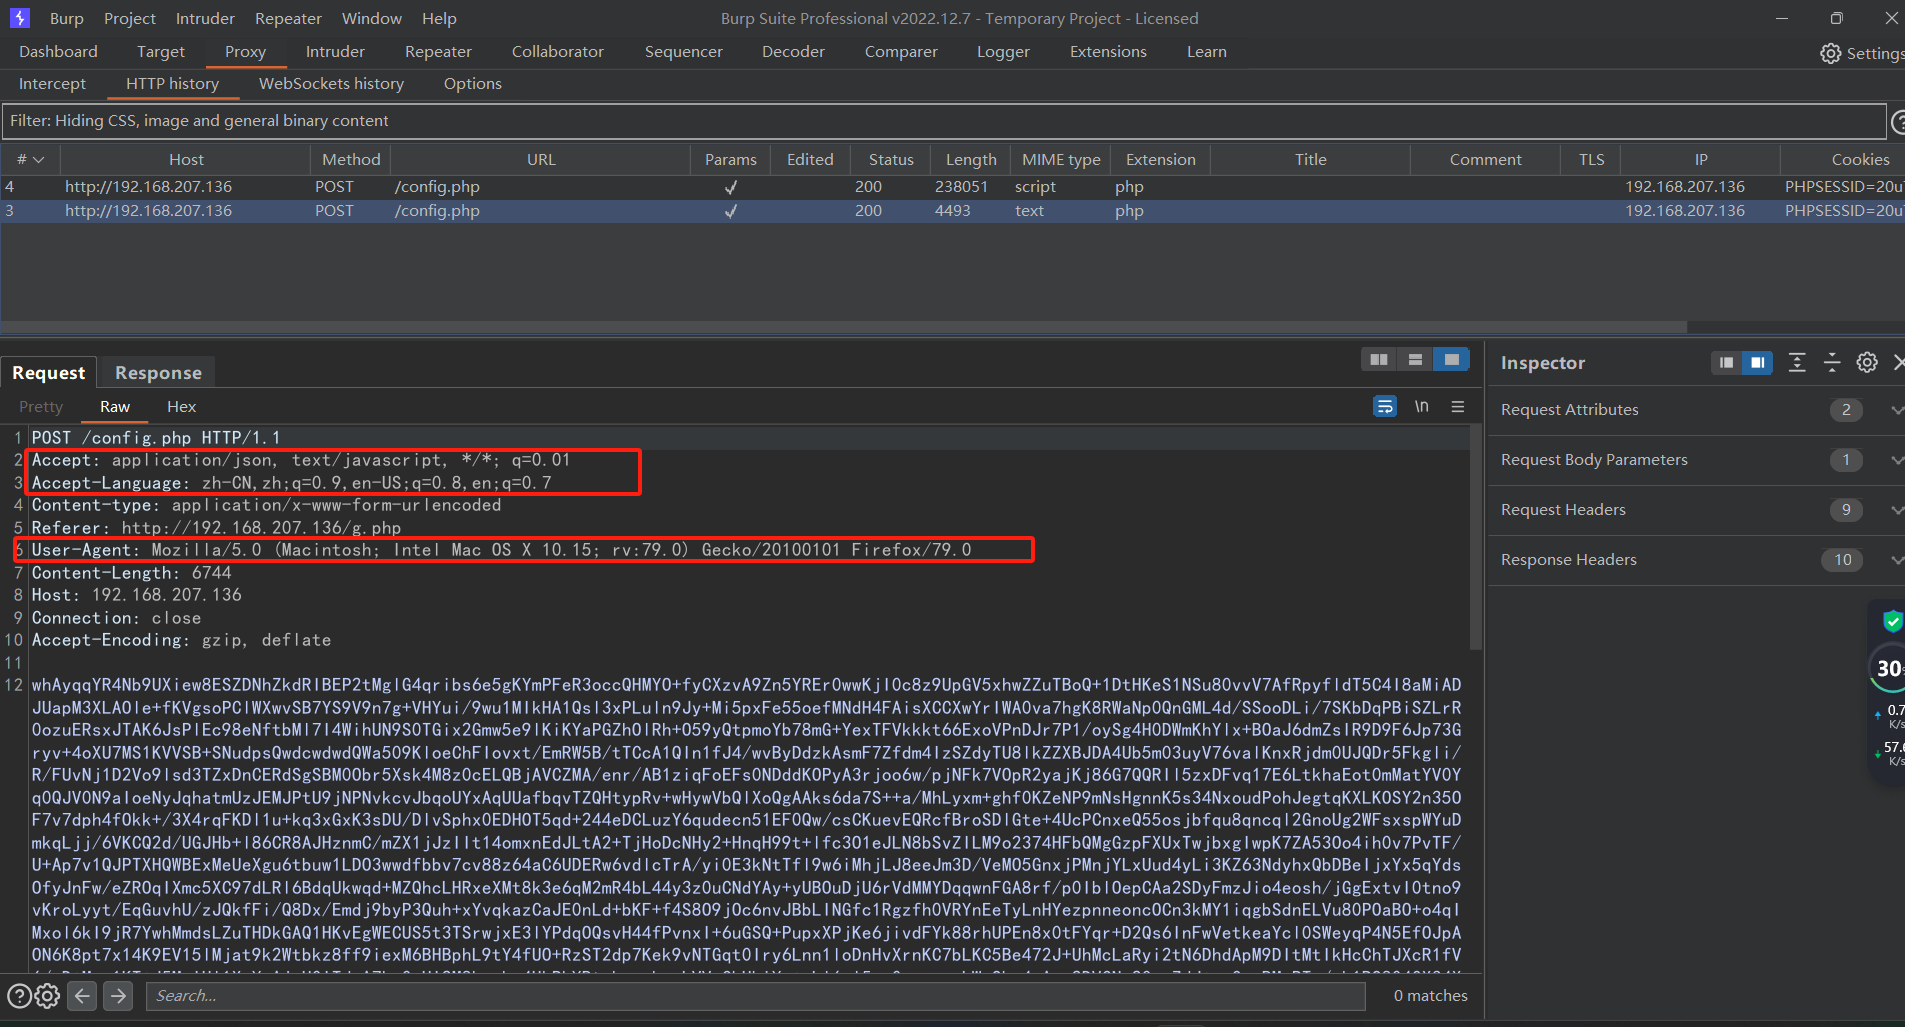1905x1027 pixels.
Task: Open the Extensions tab
Action: point(1108,52)
